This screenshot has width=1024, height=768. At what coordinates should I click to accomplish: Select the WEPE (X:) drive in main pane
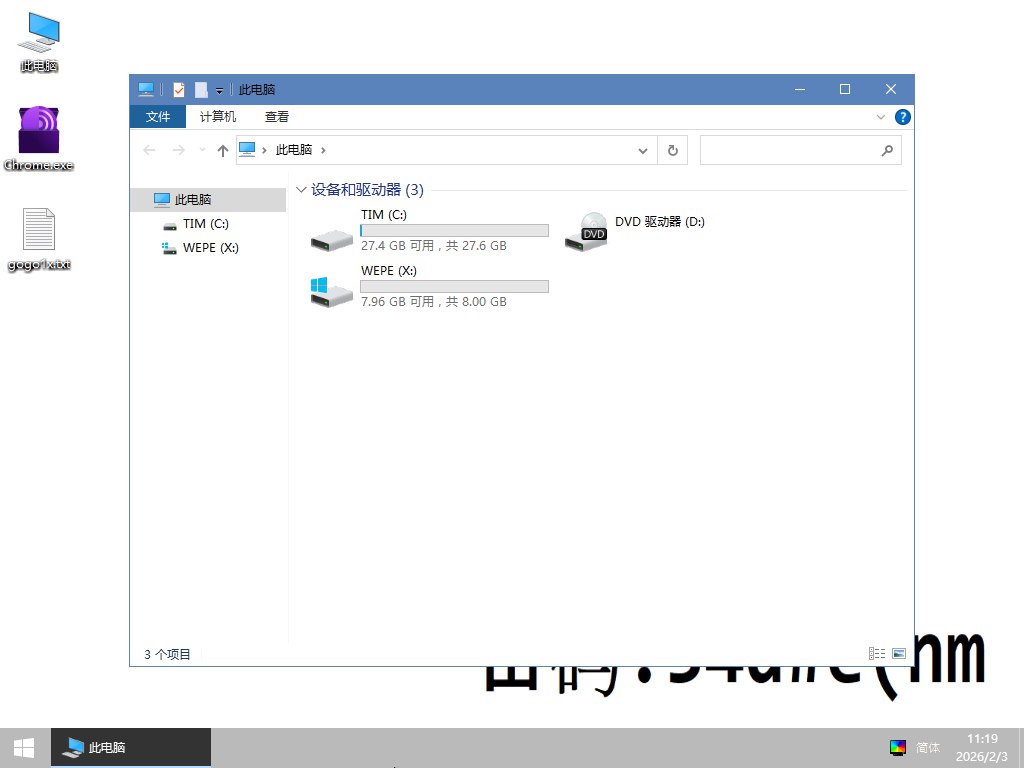332,290
